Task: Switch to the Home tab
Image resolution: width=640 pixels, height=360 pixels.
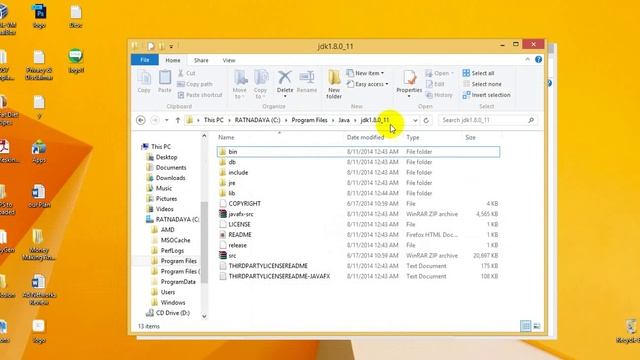Action: tap(173, 60)
